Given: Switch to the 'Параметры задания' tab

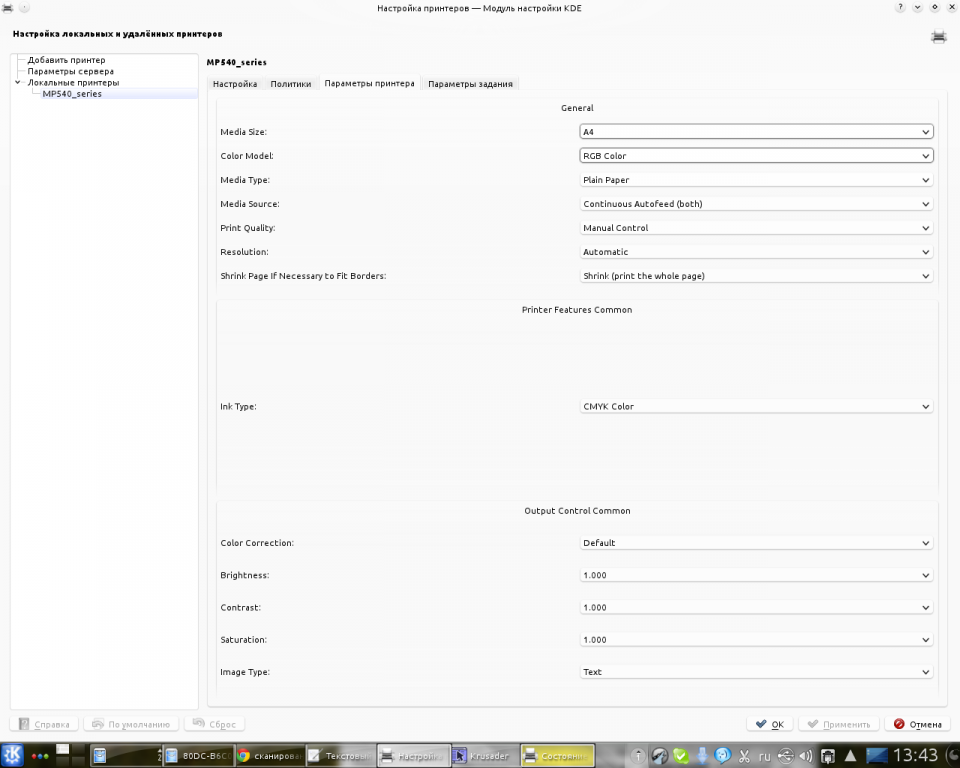Looking at the screenshot, I should pos(470,84).
